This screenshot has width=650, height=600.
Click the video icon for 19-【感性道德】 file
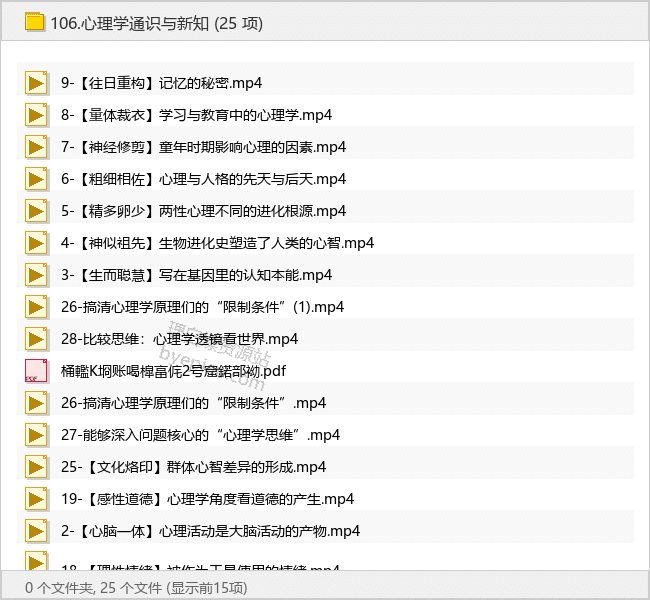36,499
